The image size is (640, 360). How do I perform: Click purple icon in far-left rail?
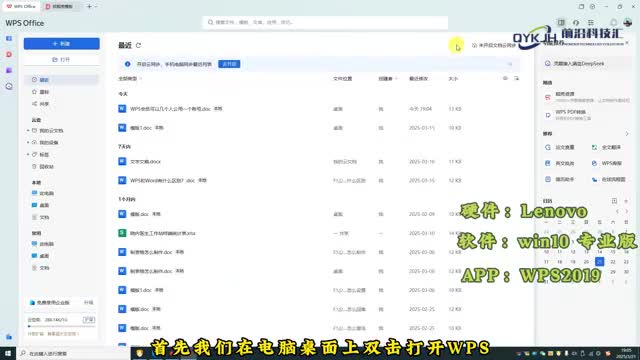(9, 70)
